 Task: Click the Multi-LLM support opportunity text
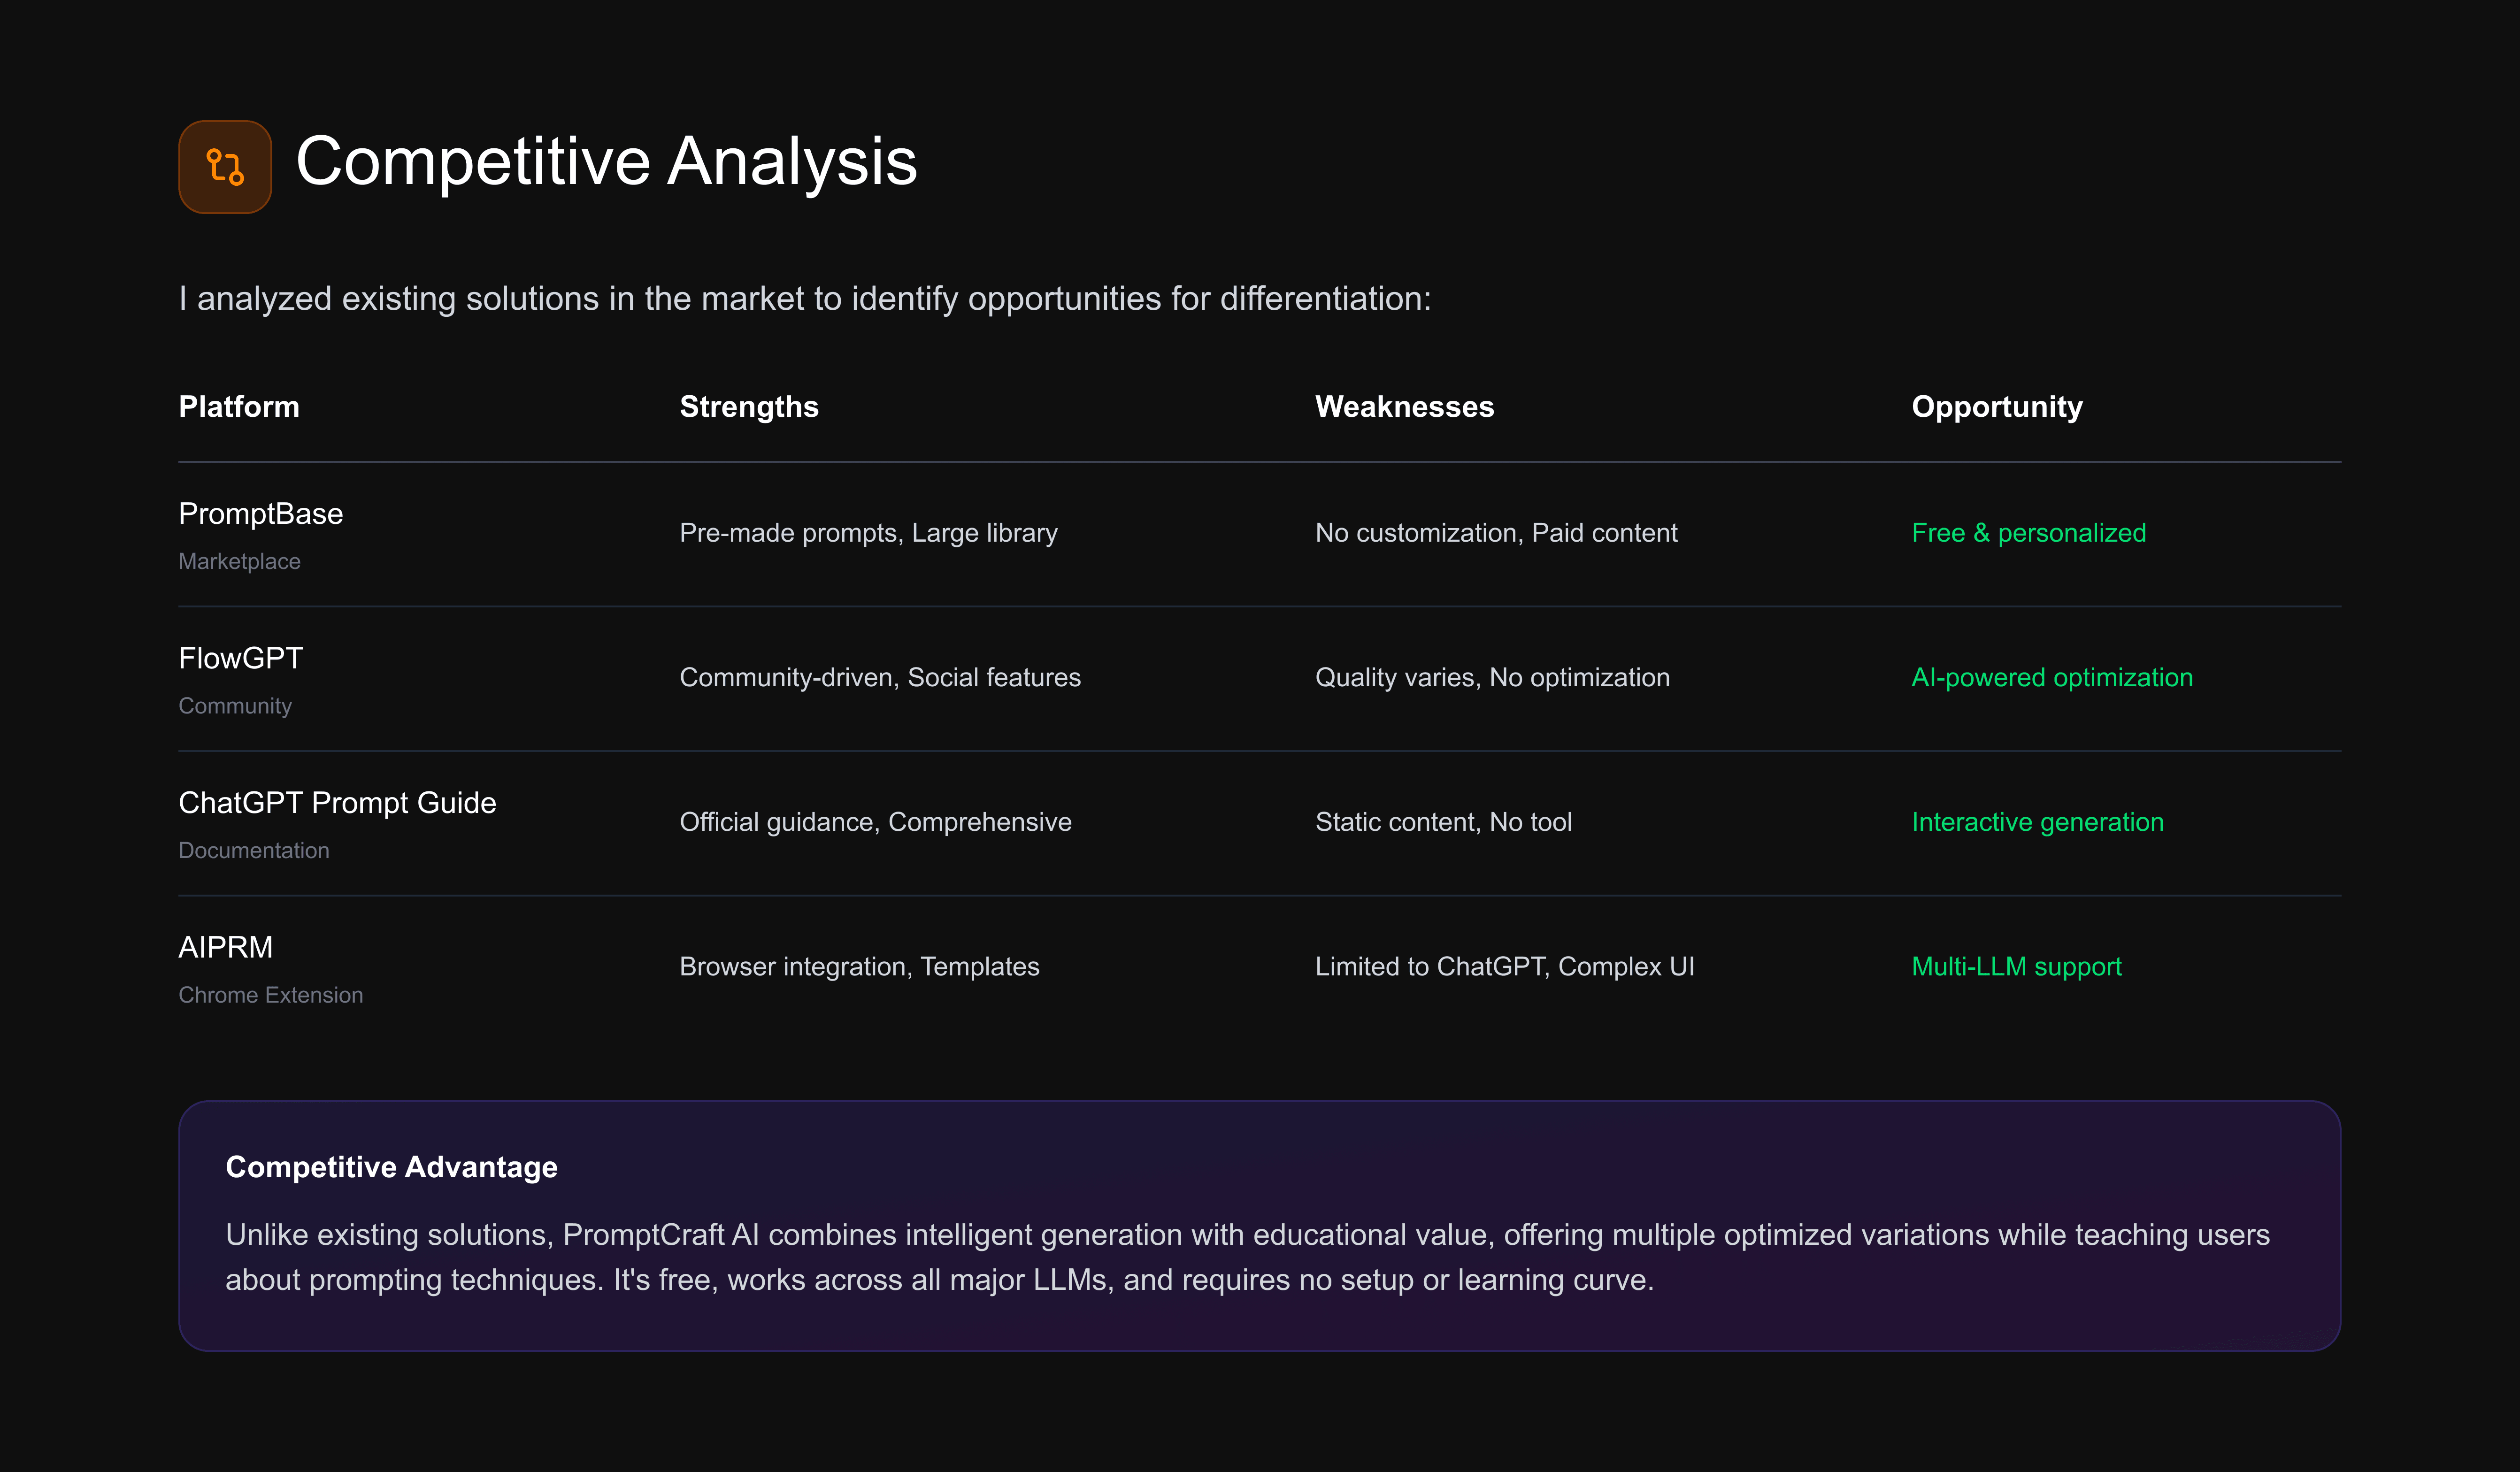tap(2016, 967)
